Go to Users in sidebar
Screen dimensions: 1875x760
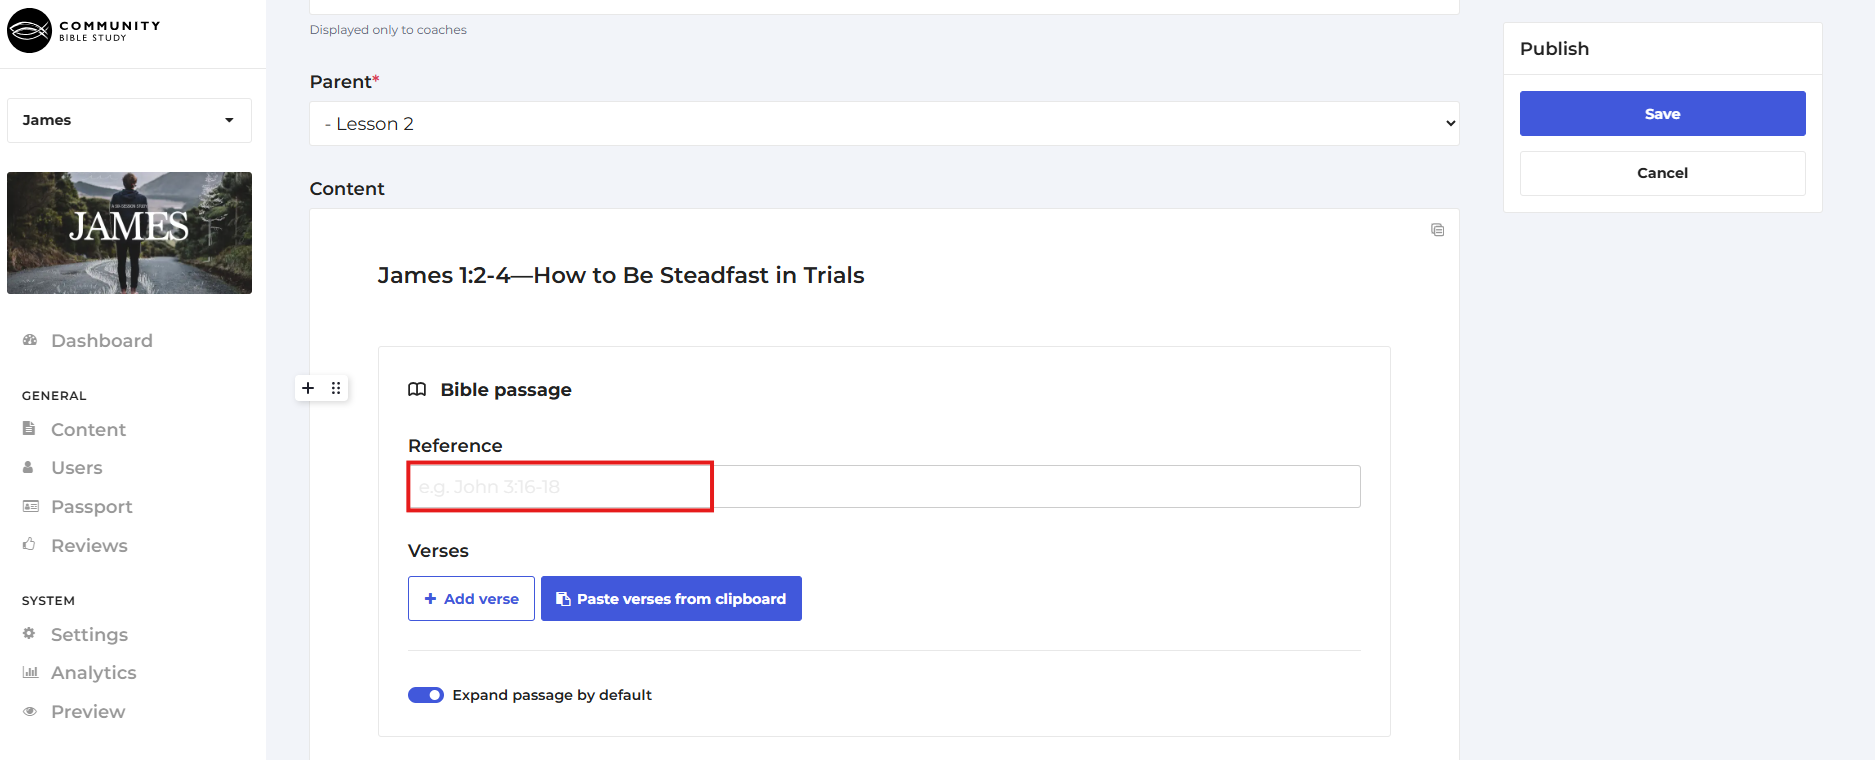76,468
